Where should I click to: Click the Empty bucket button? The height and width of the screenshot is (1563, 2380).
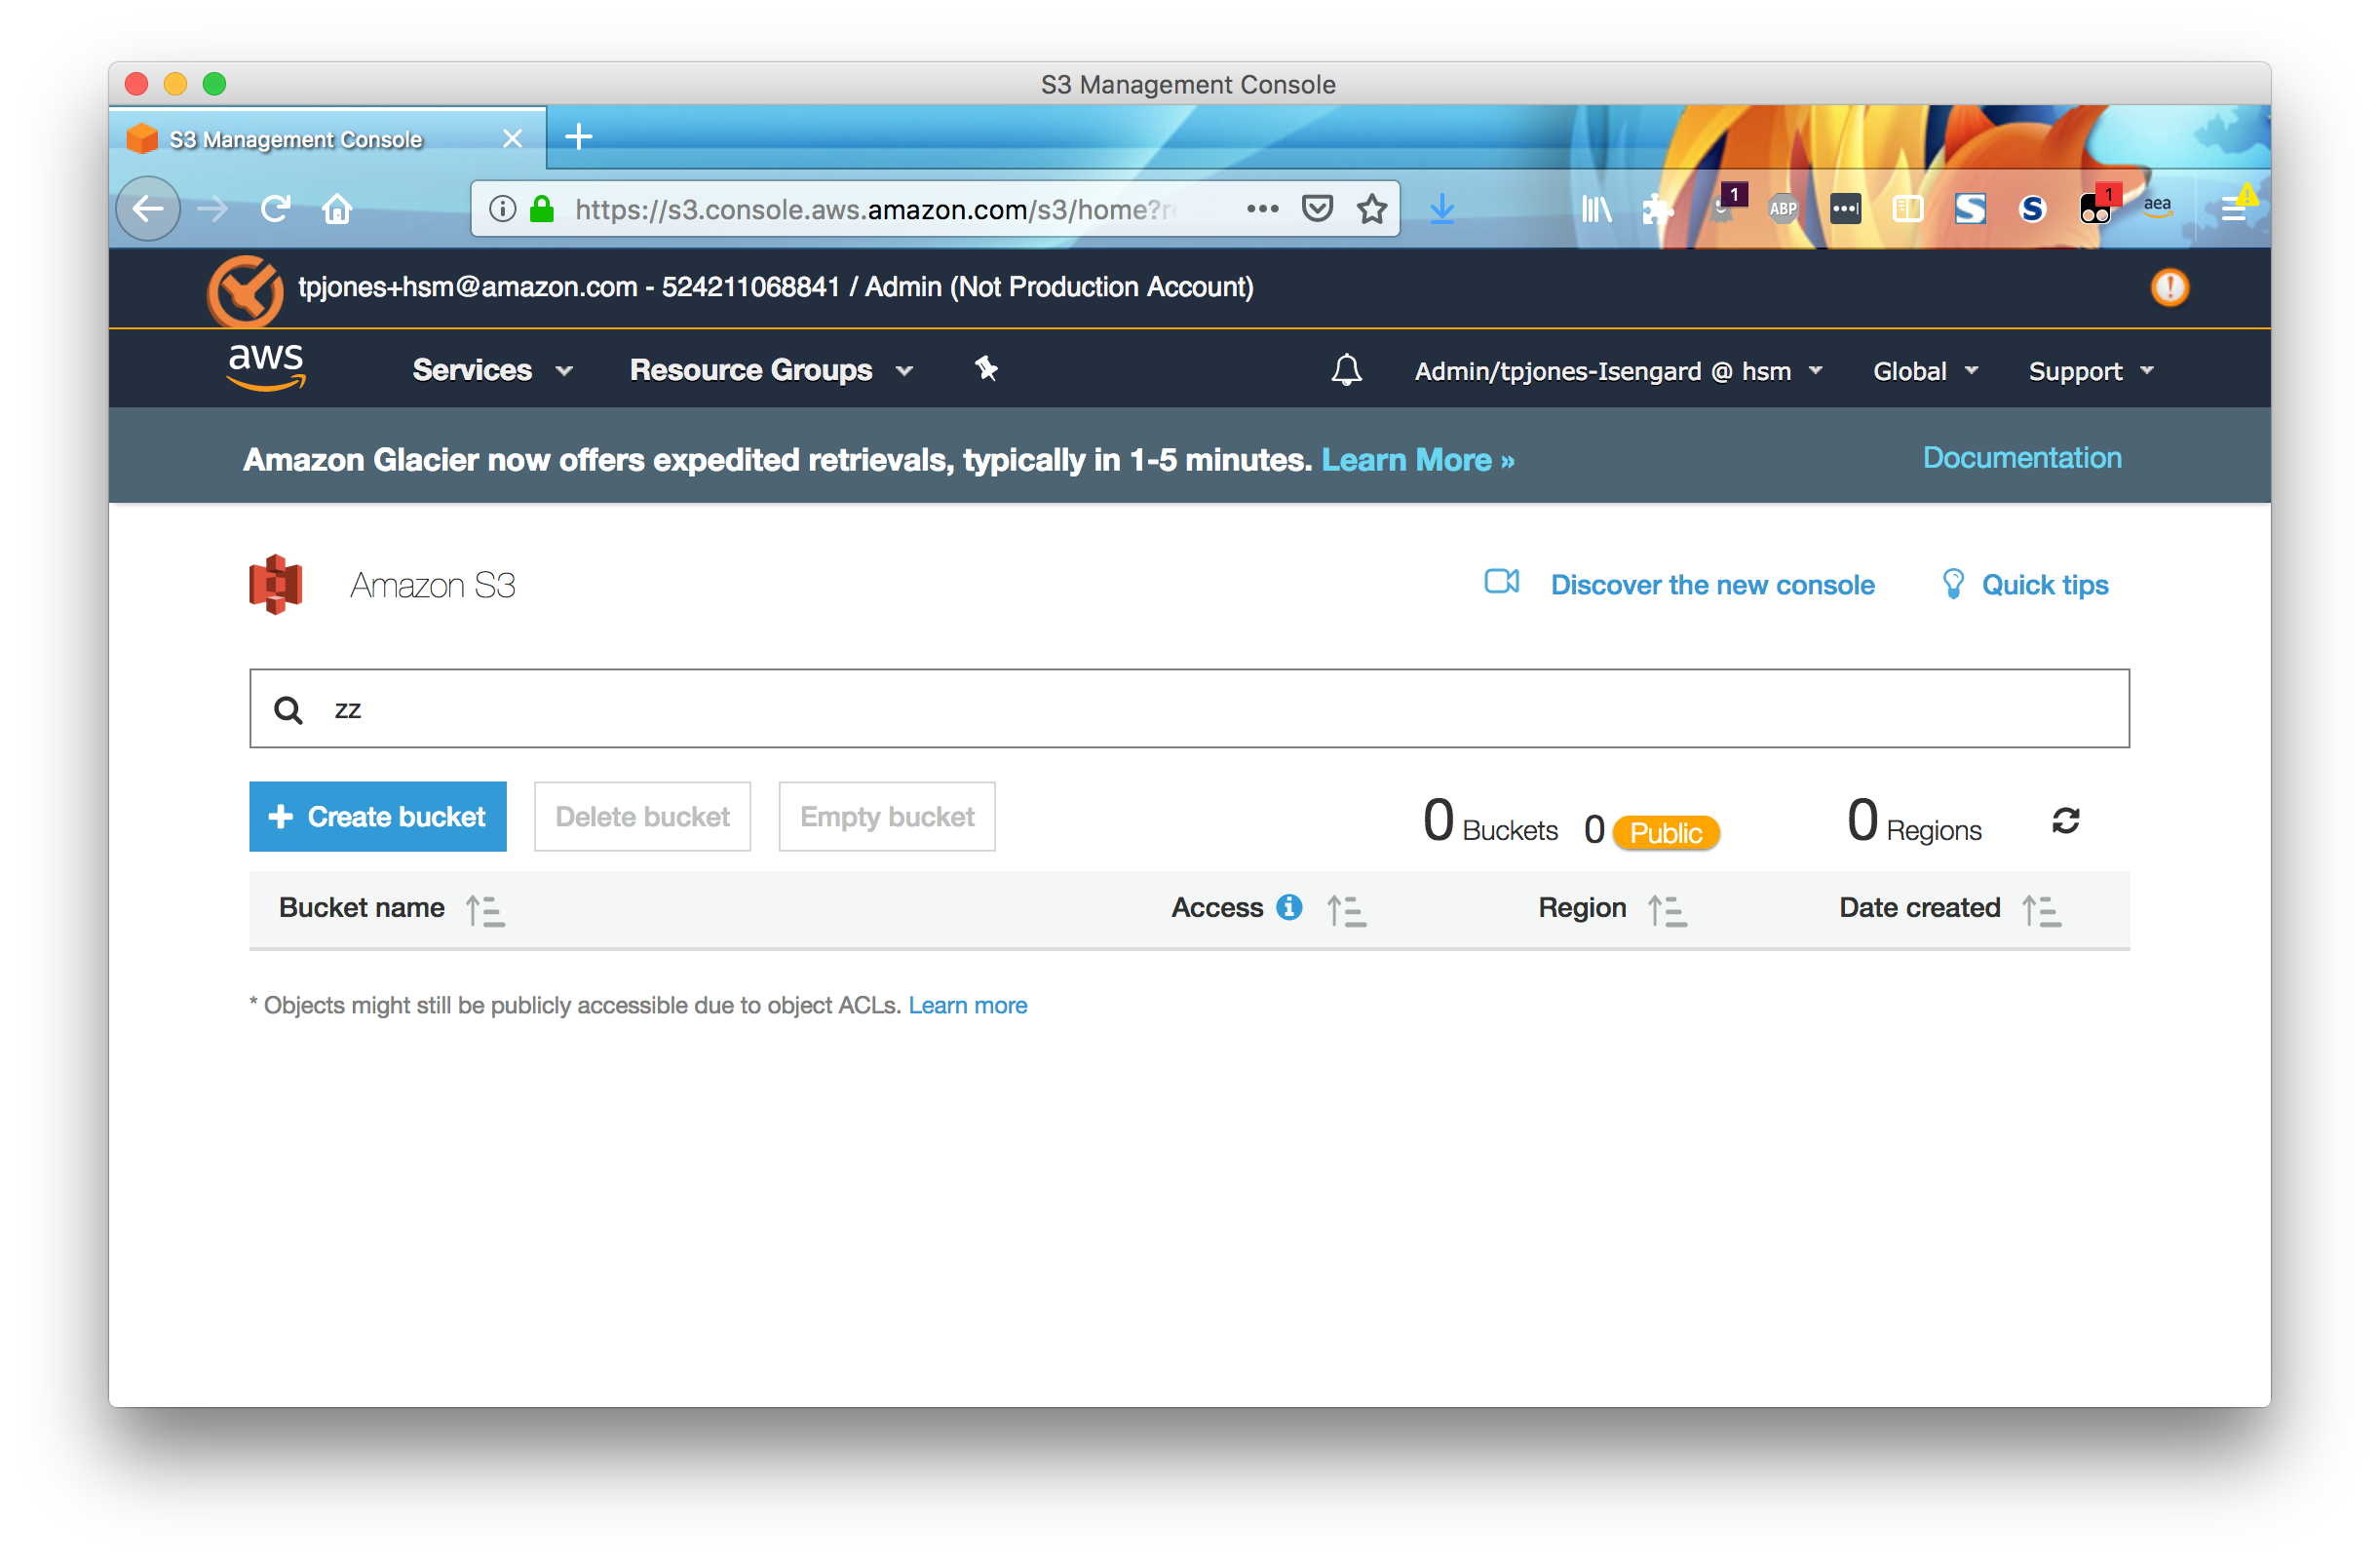[887, 817]
